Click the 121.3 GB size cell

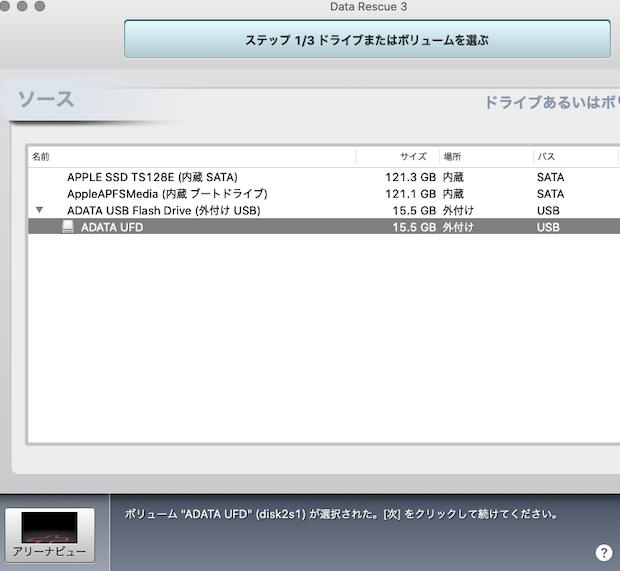point(410,177)
